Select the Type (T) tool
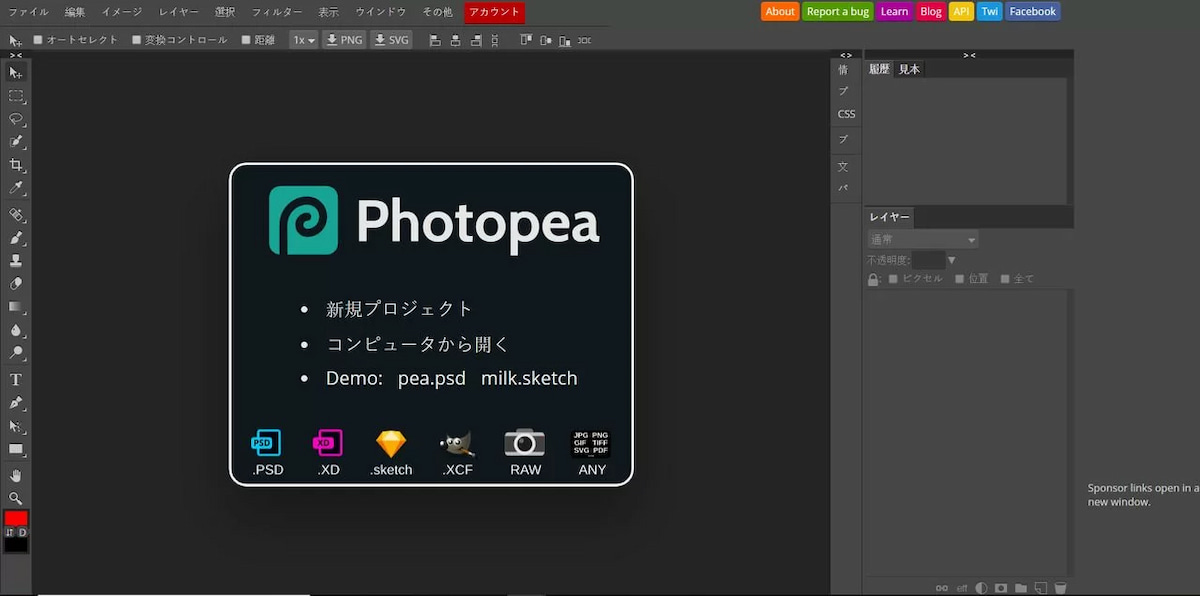 (16, 379)
